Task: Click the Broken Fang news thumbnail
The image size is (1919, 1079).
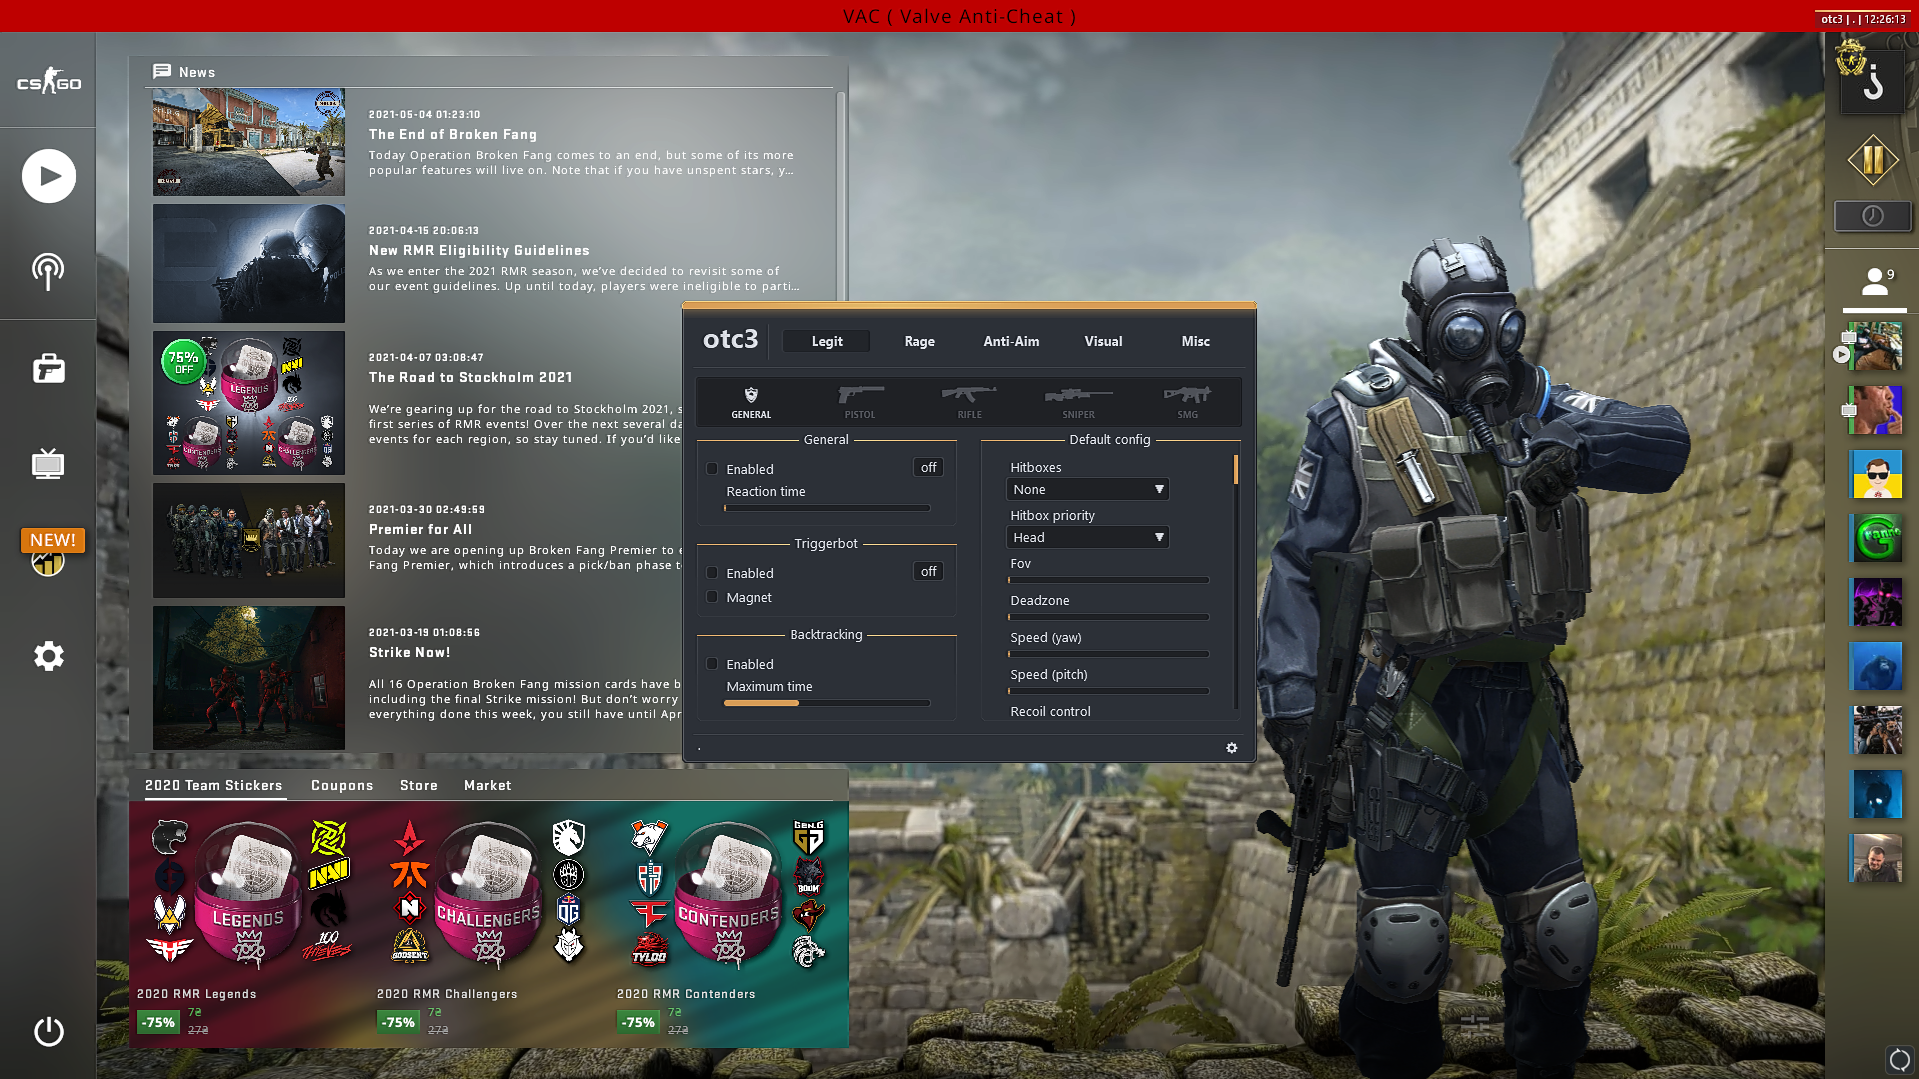Action: point(249,142)
